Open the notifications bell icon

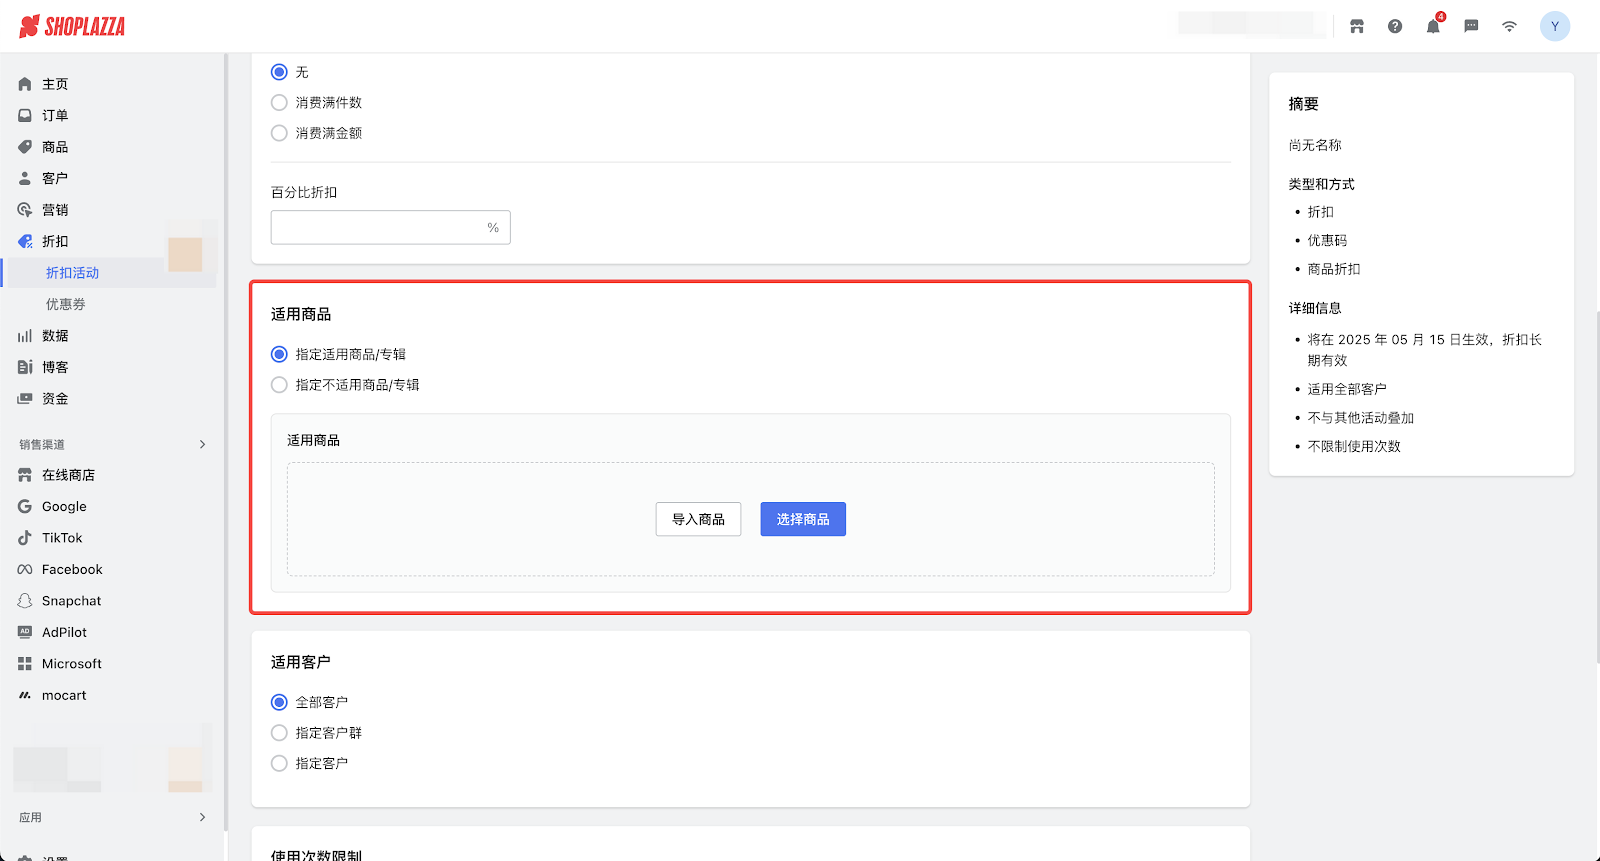[x=1433, y=27]
